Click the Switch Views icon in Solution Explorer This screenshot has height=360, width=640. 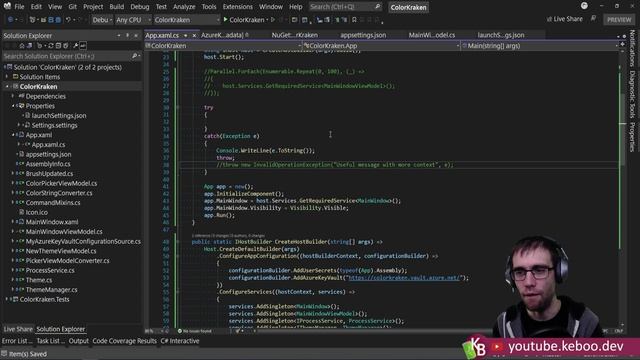[29, 46]
